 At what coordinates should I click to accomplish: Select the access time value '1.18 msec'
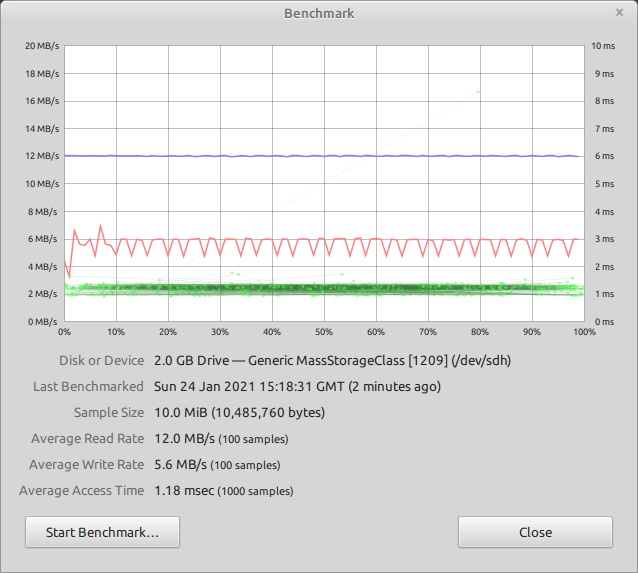[x=184, y=490]
